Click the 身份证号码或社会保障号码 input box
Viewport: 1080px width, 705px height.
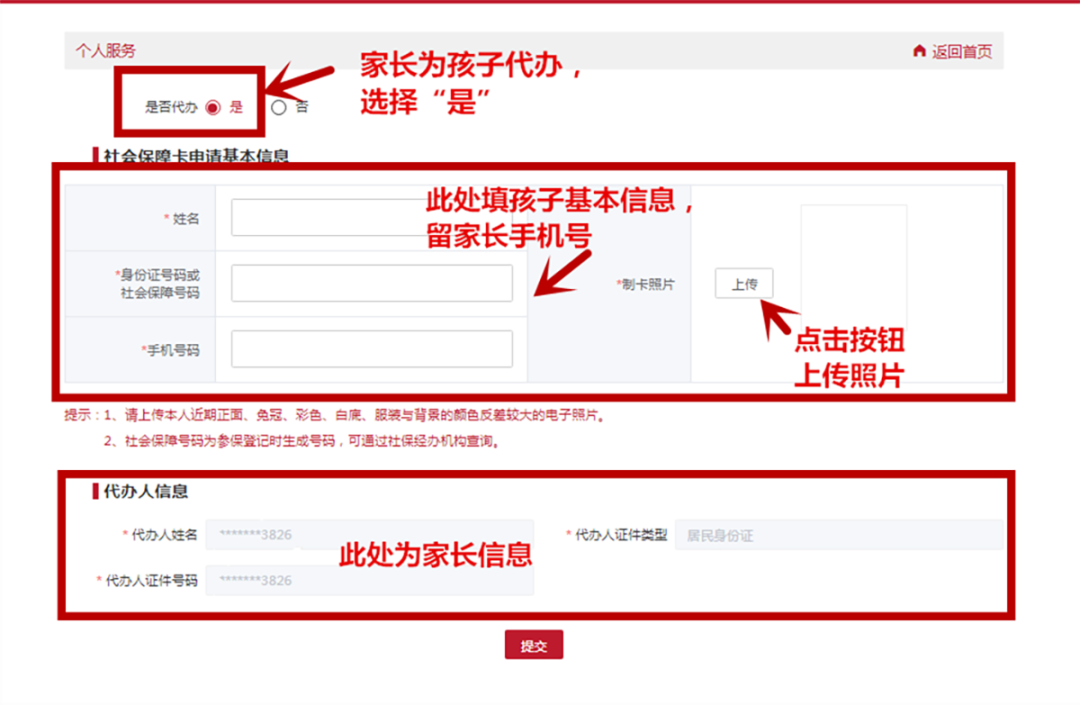click(x=371, y=283)
